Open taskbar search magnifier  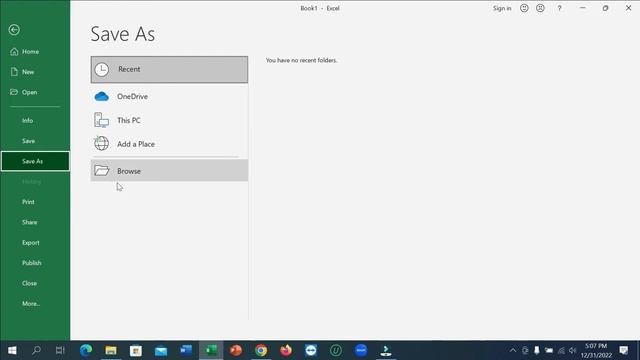pyautogui.click(x=36, y=350)
